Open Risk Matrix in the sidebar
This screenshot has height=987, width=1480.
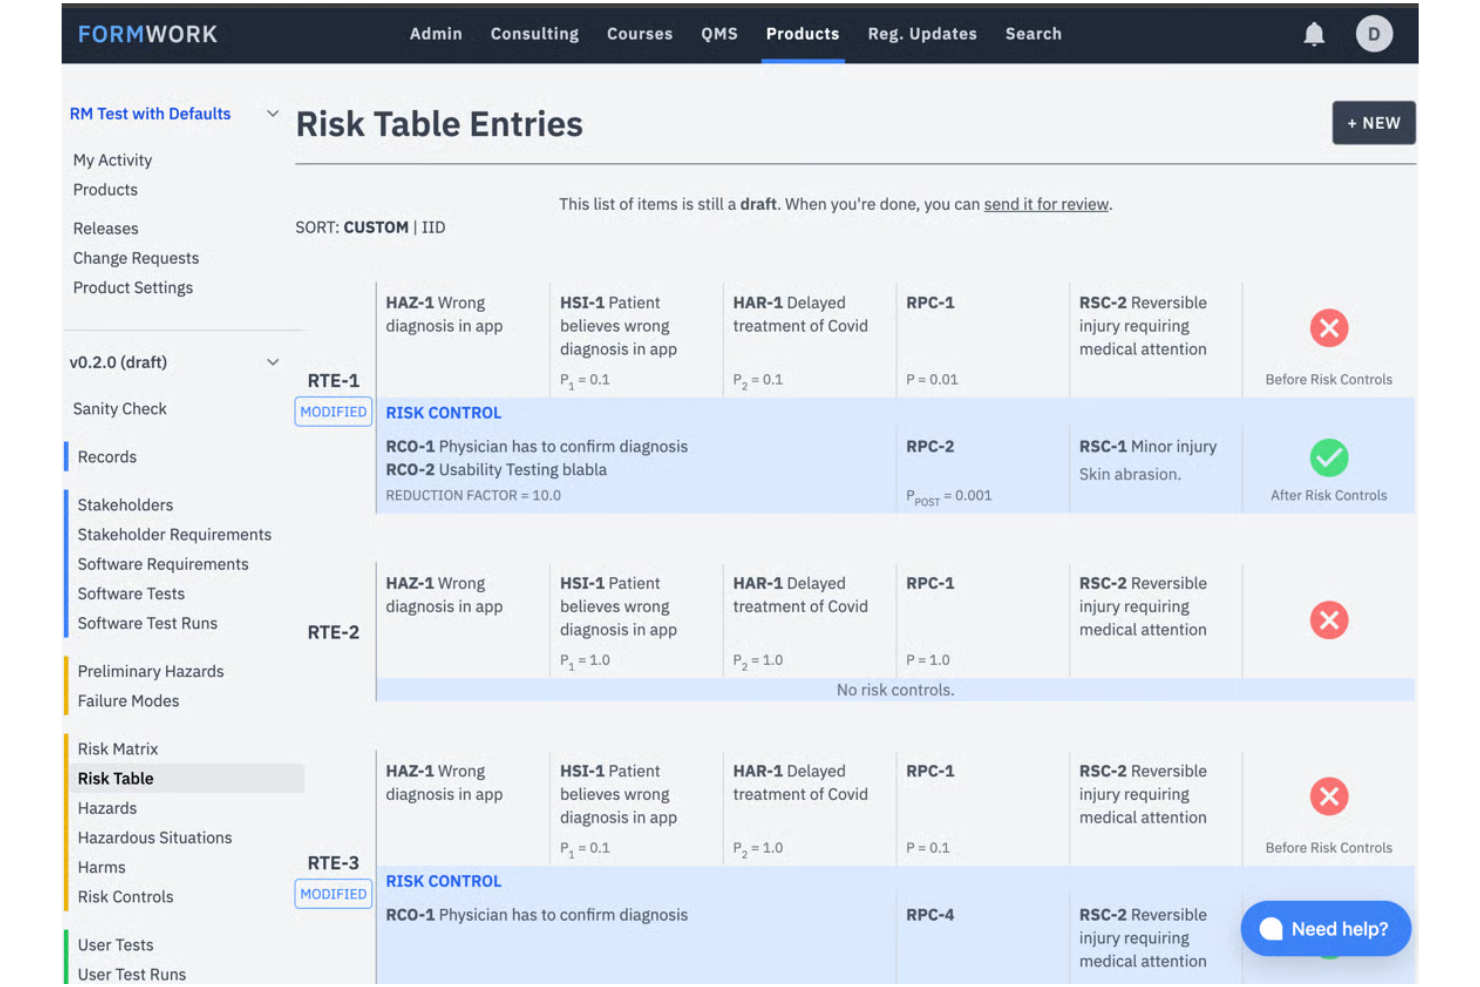pos(118,749)
